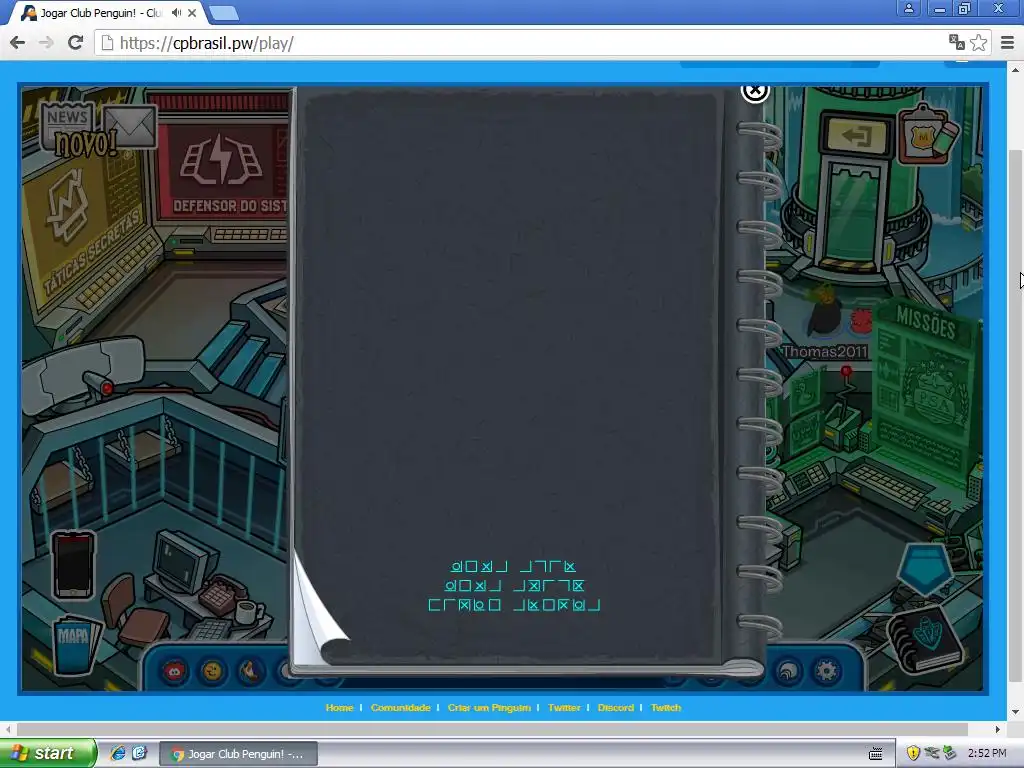Click the browser back arrow
The height and width of the screenshot is (768, 1024).
tap(18, 43)
